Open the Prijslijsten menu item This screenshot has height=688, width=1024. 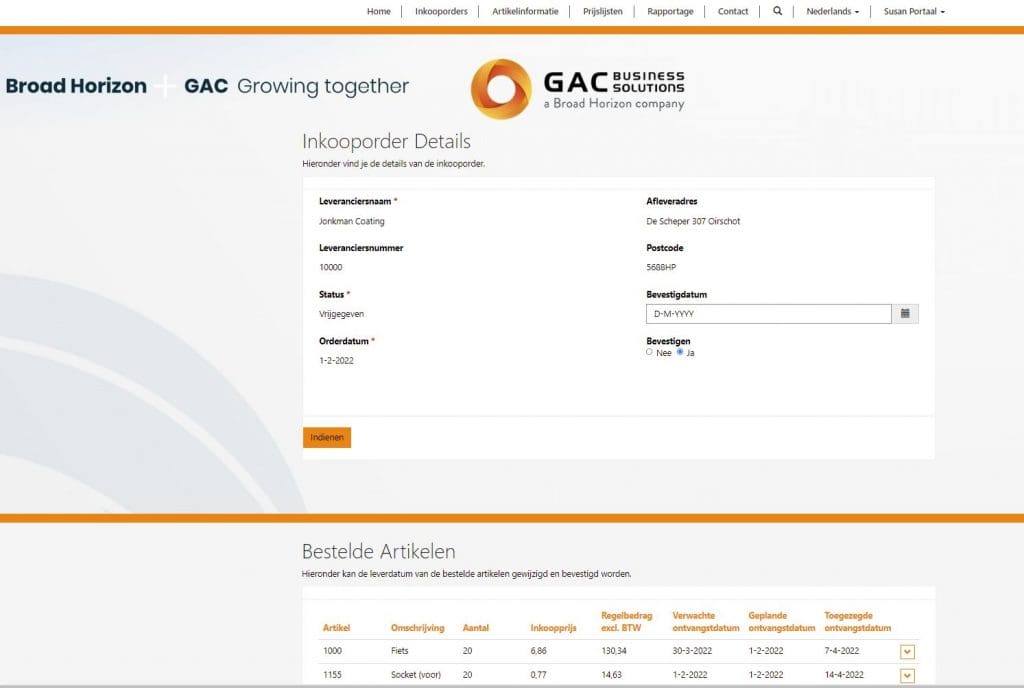click(603, 11)
